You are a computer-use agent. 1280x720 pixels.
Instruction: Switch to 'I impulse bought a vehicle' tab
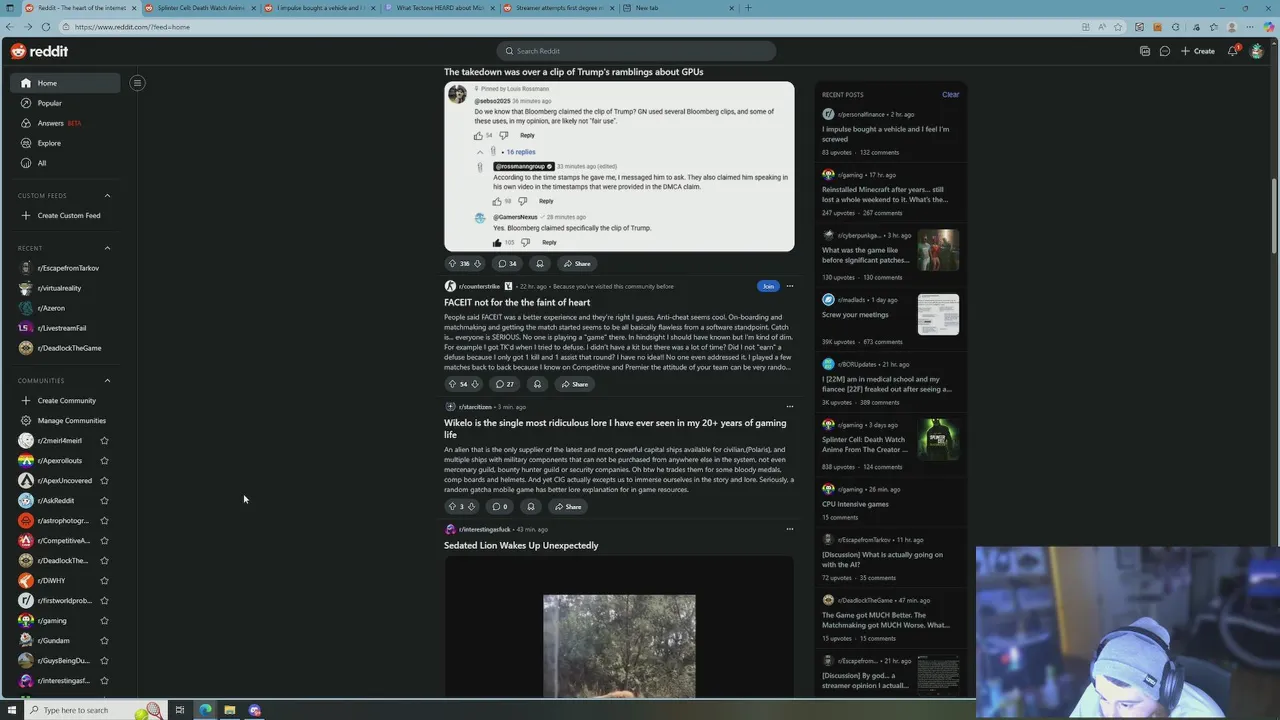(320, 8)
